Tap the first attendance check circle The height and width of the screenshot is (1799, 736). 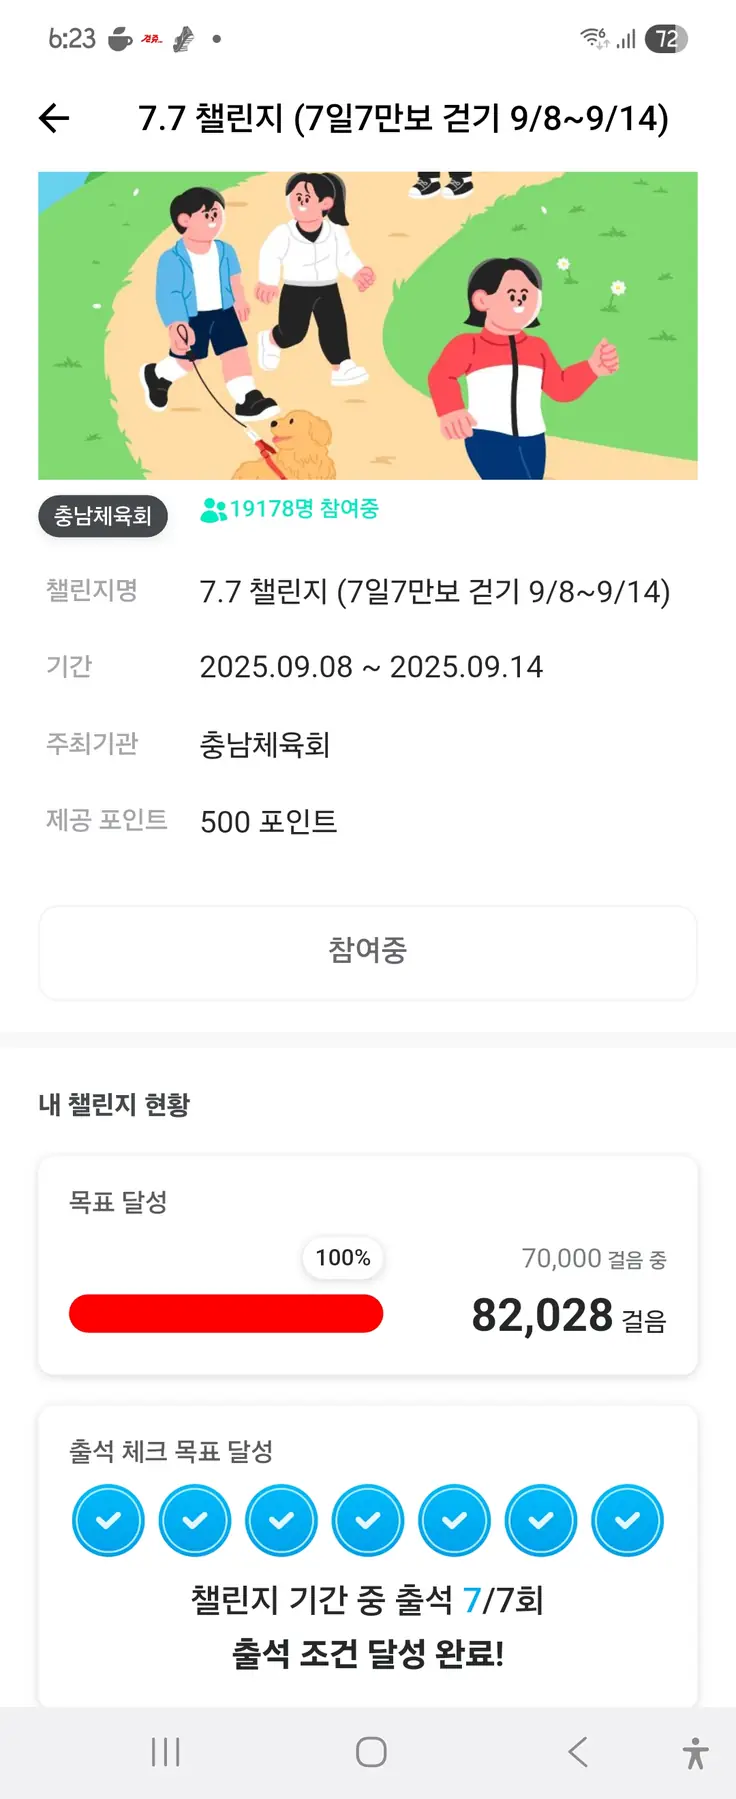[108, 1521]
